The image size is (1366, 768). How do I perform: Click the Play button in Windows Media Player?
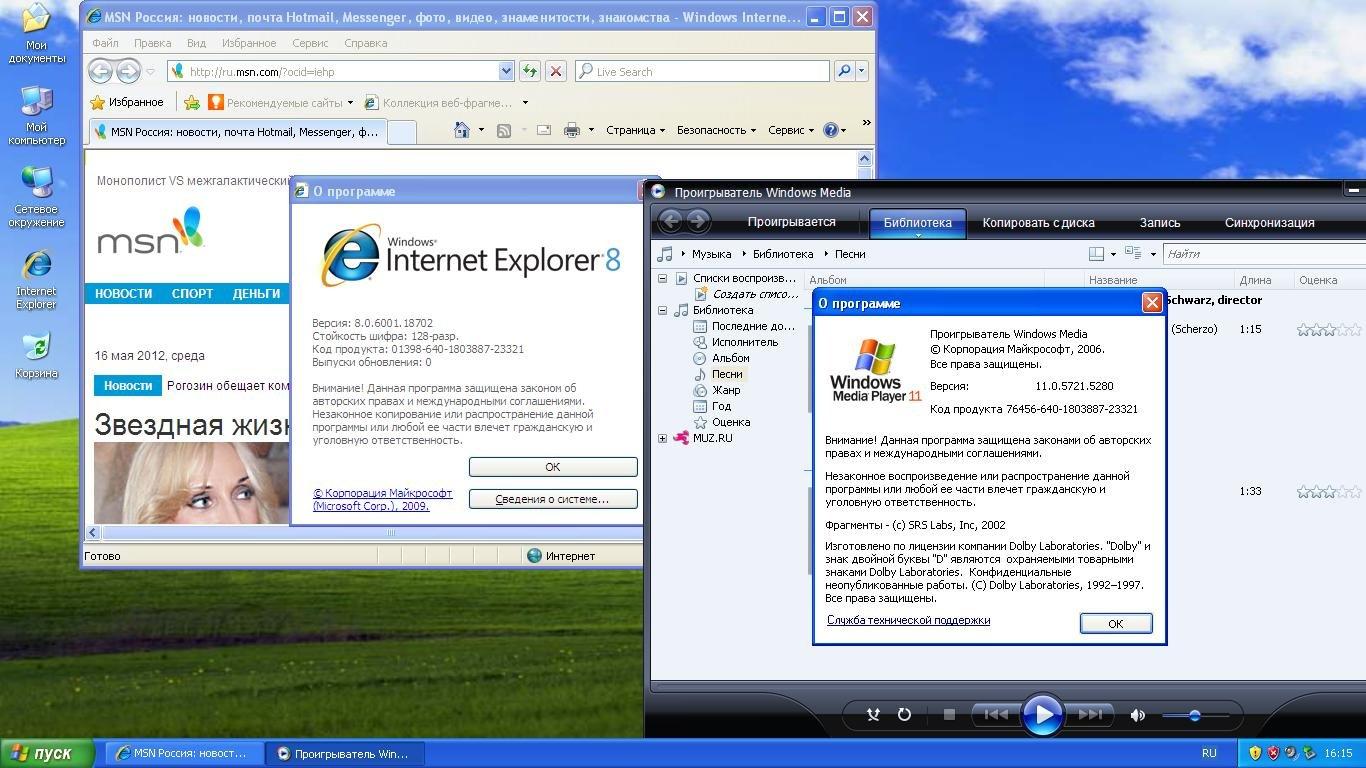pos(1042,714)
